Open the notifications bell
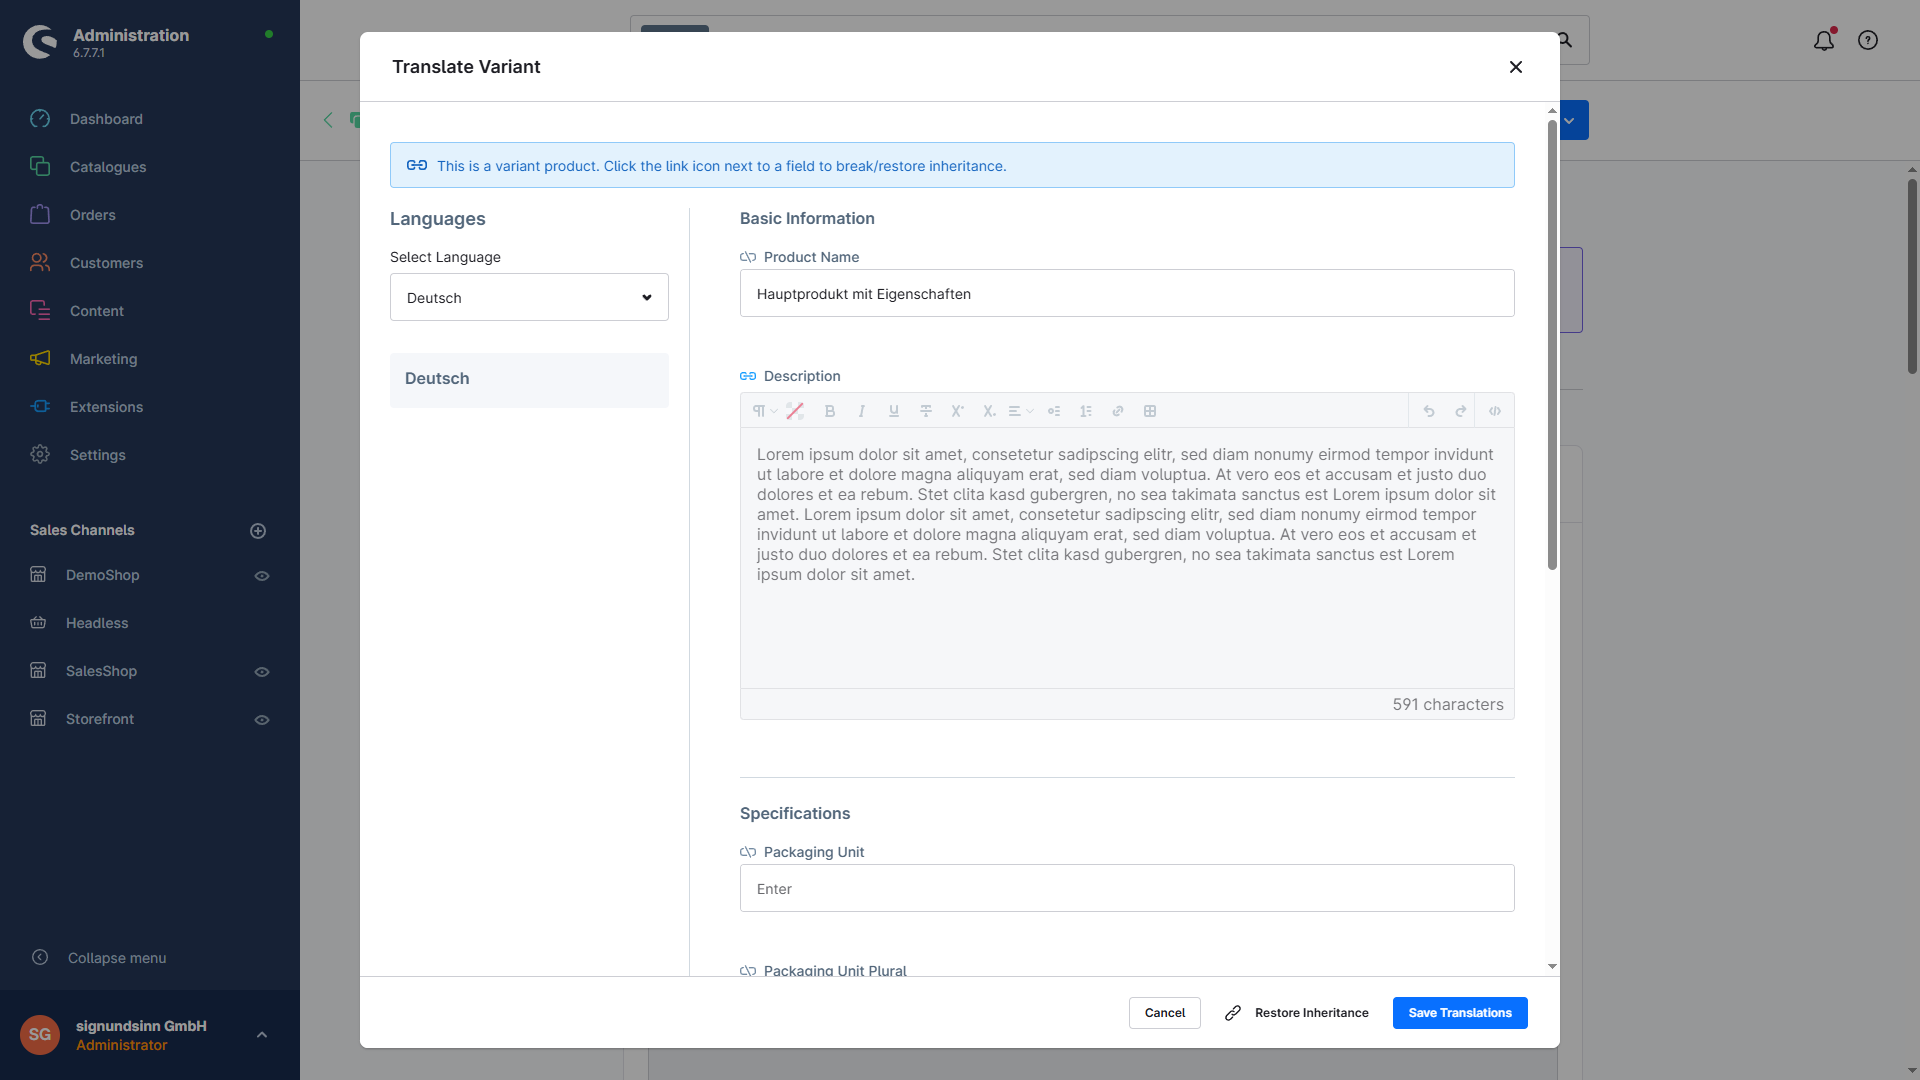 tap(1824, 40)
